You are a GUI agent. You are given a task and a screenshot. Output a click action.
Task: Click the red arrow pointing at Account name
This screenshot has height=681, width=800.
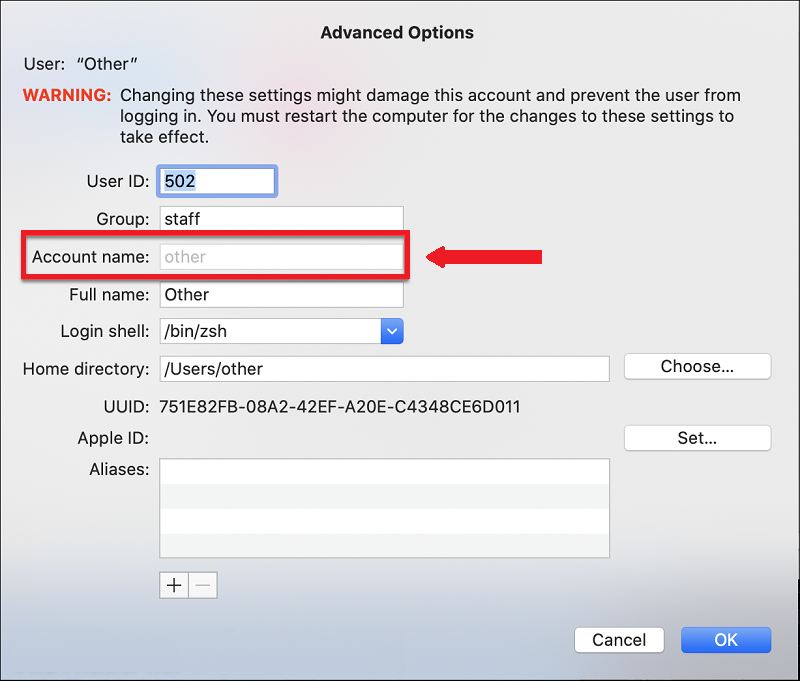click(x=484, y=257)
